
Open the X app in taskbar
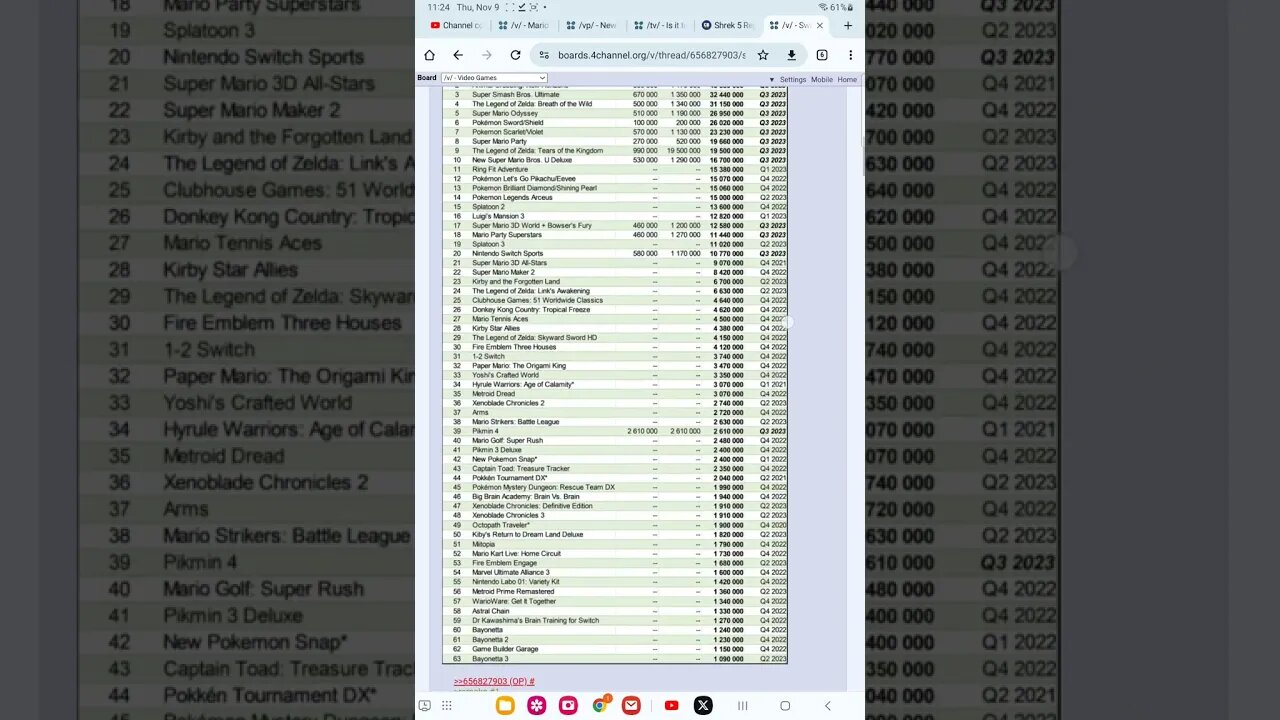(703, 705)
